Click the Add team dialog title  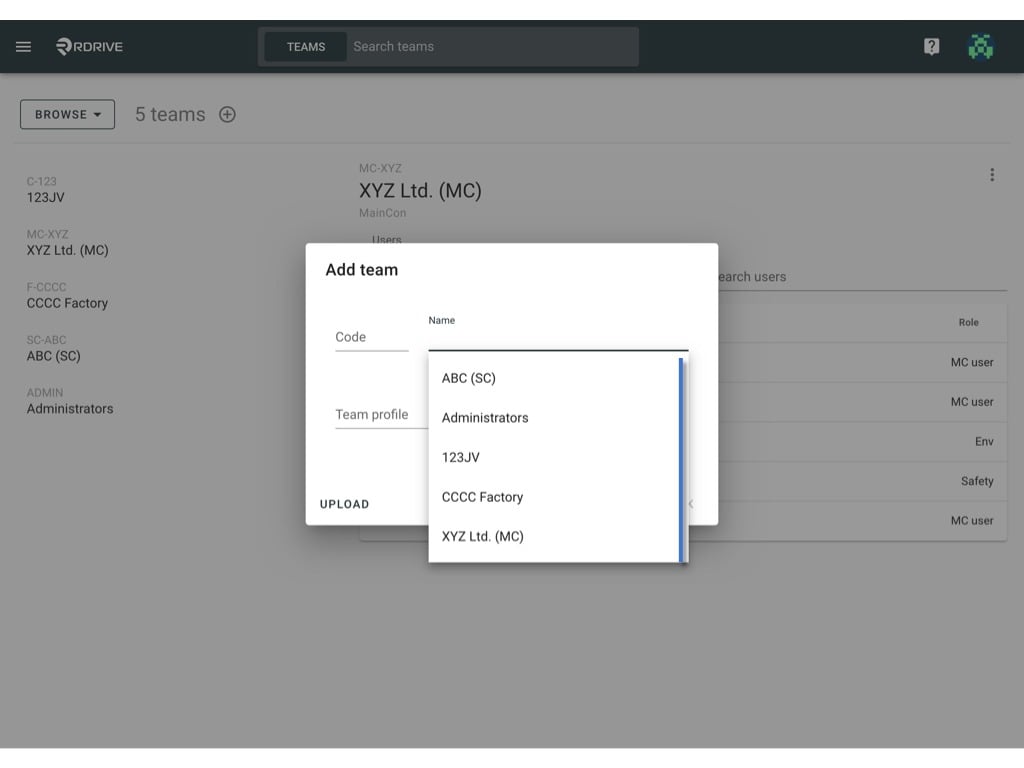point(362,270)
